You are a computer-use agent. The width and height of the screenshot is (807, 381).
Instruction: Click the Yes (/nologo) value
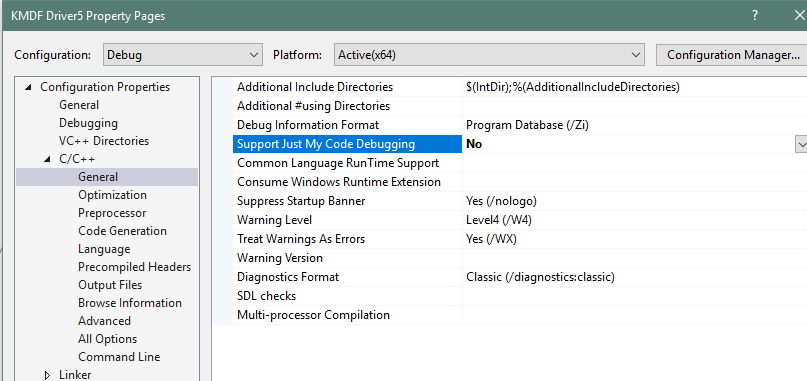pos(501,202)
